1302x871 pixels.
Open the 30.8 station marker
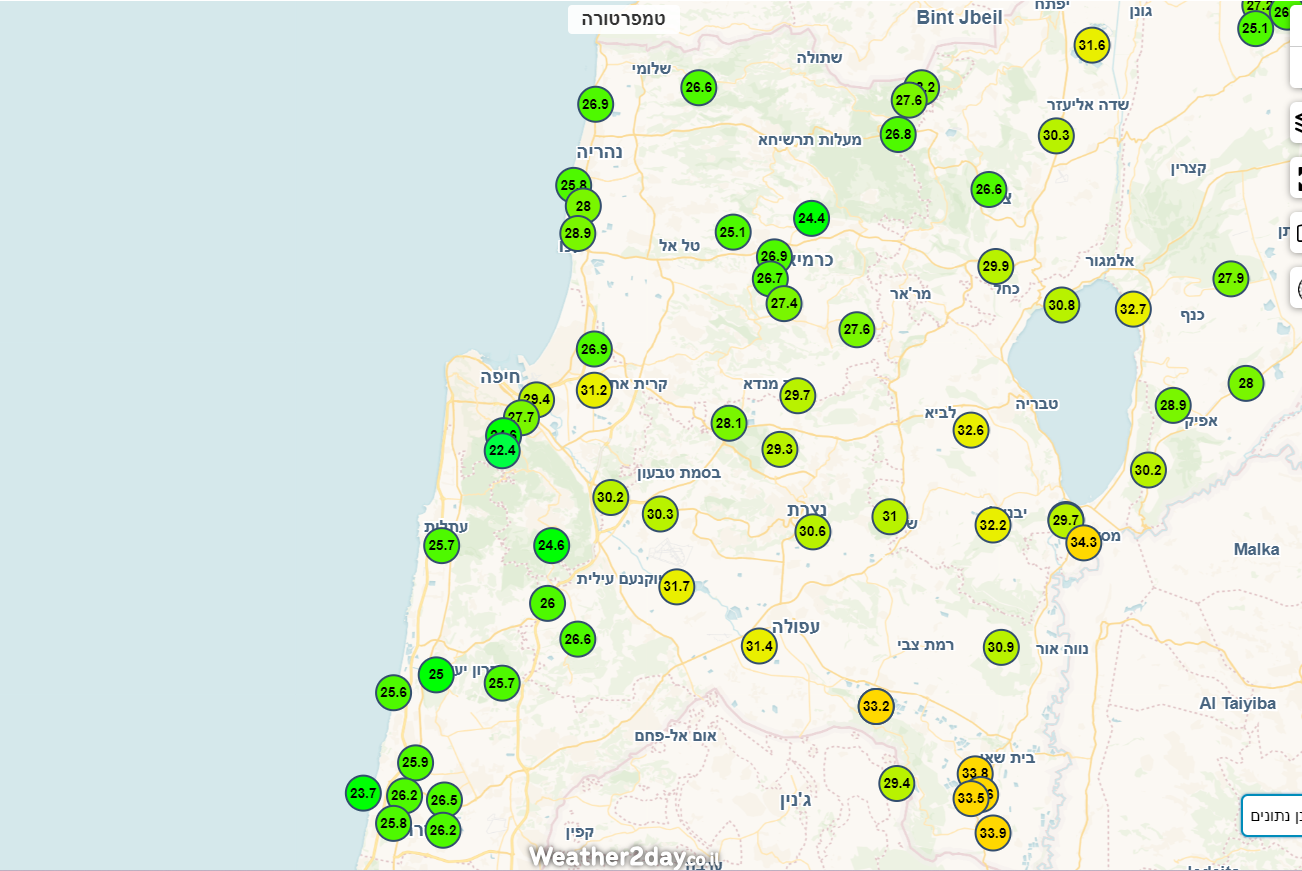click(1062, 304)
